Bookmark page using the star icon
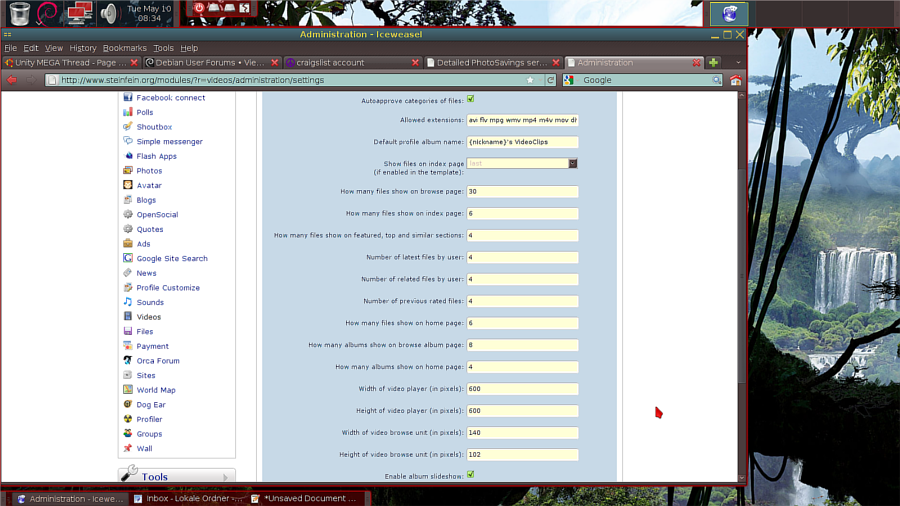 coord(530,80)
